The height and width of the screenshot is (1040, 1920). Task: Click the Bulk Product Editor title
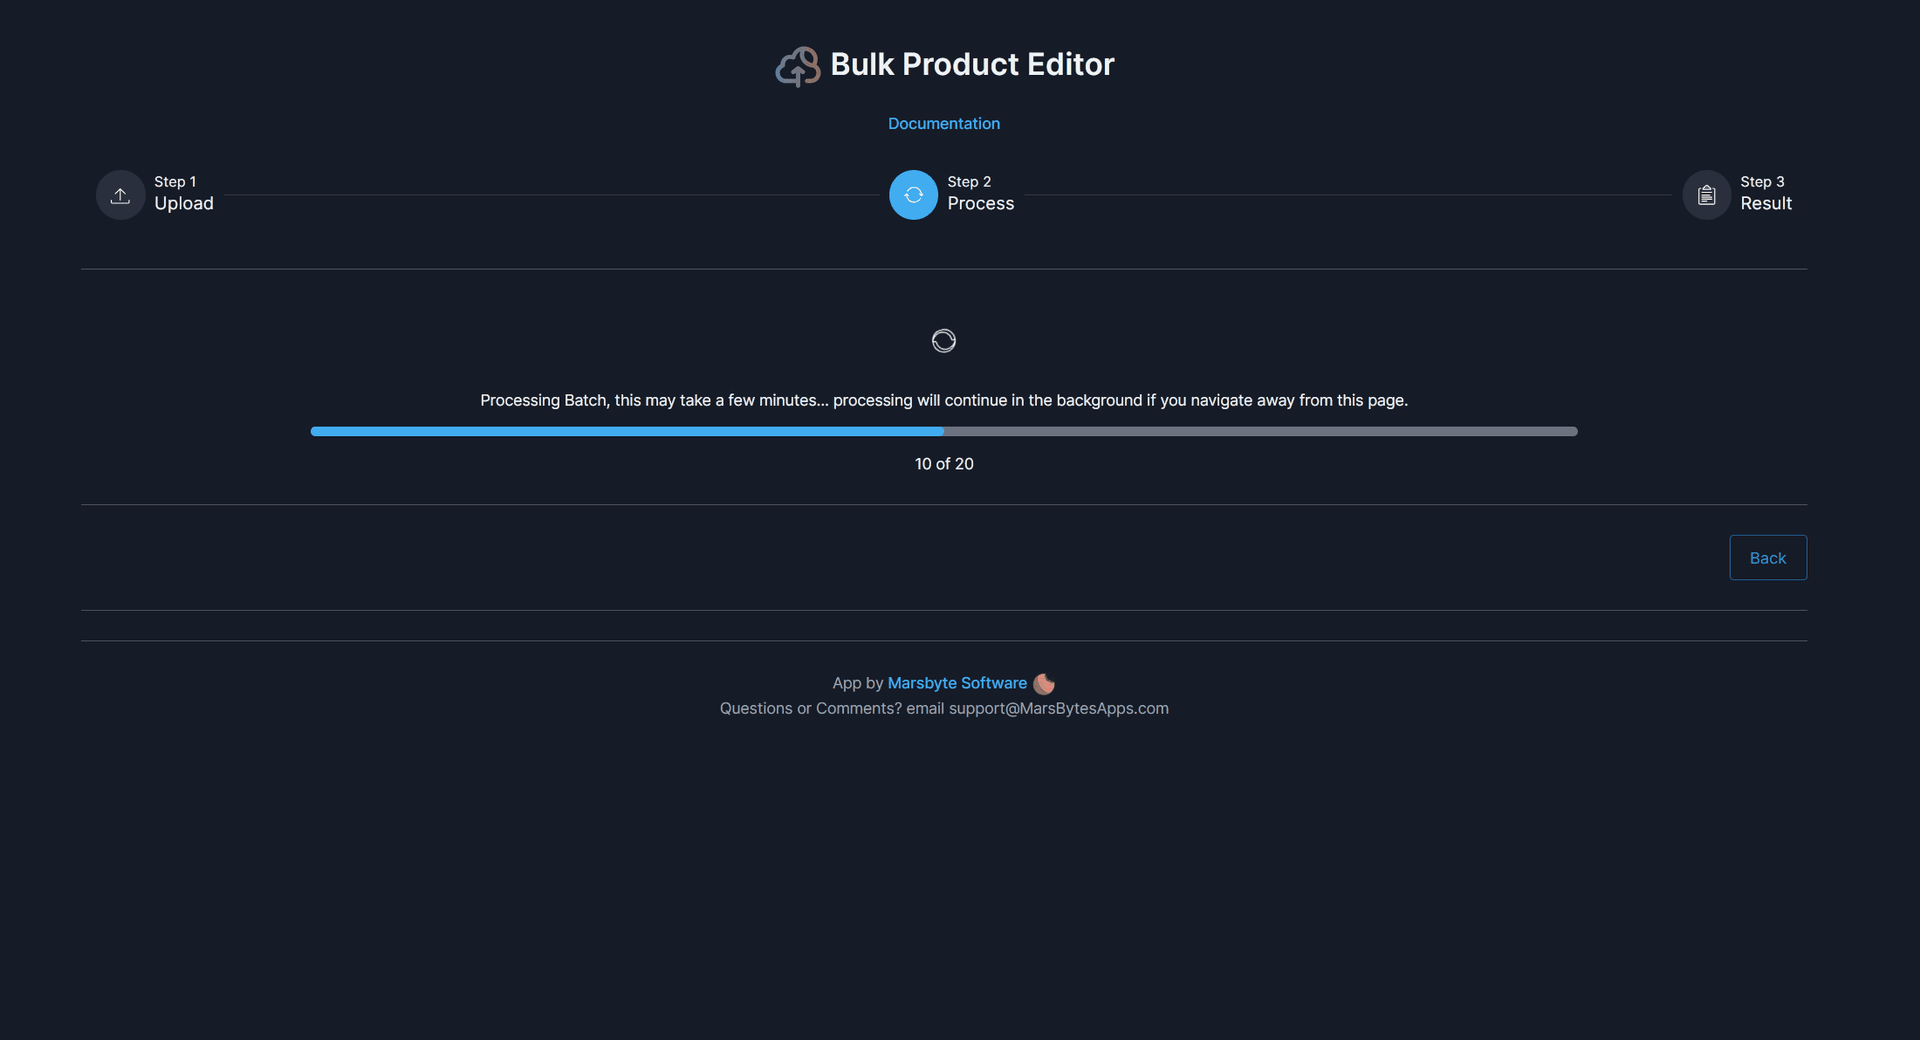pyautogui.click(x=972, y=64)
